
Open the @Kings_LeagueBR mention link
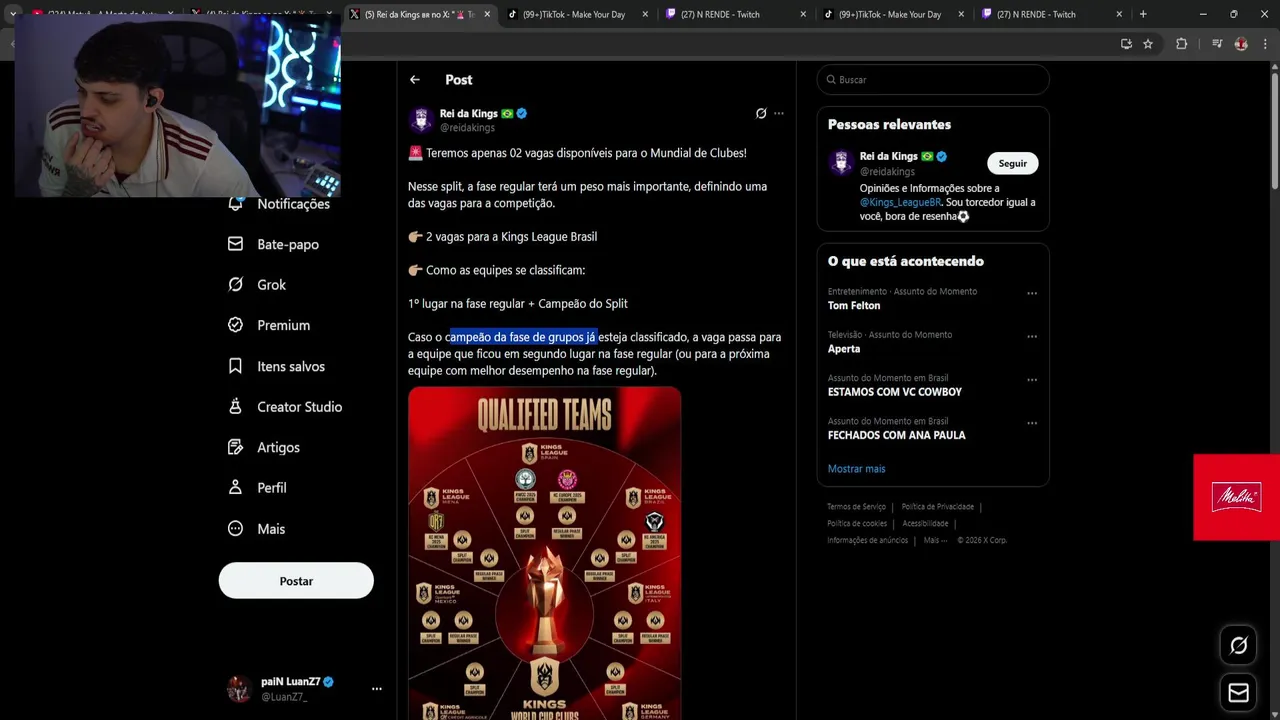coord(901,202)
